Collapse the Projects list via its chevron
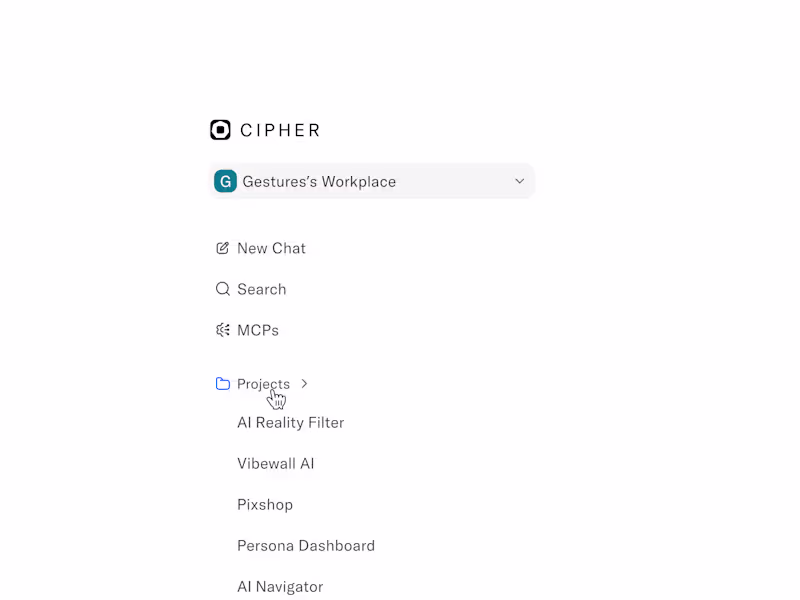The width and height of the screenshot is (800, 600). pos(304,383)
